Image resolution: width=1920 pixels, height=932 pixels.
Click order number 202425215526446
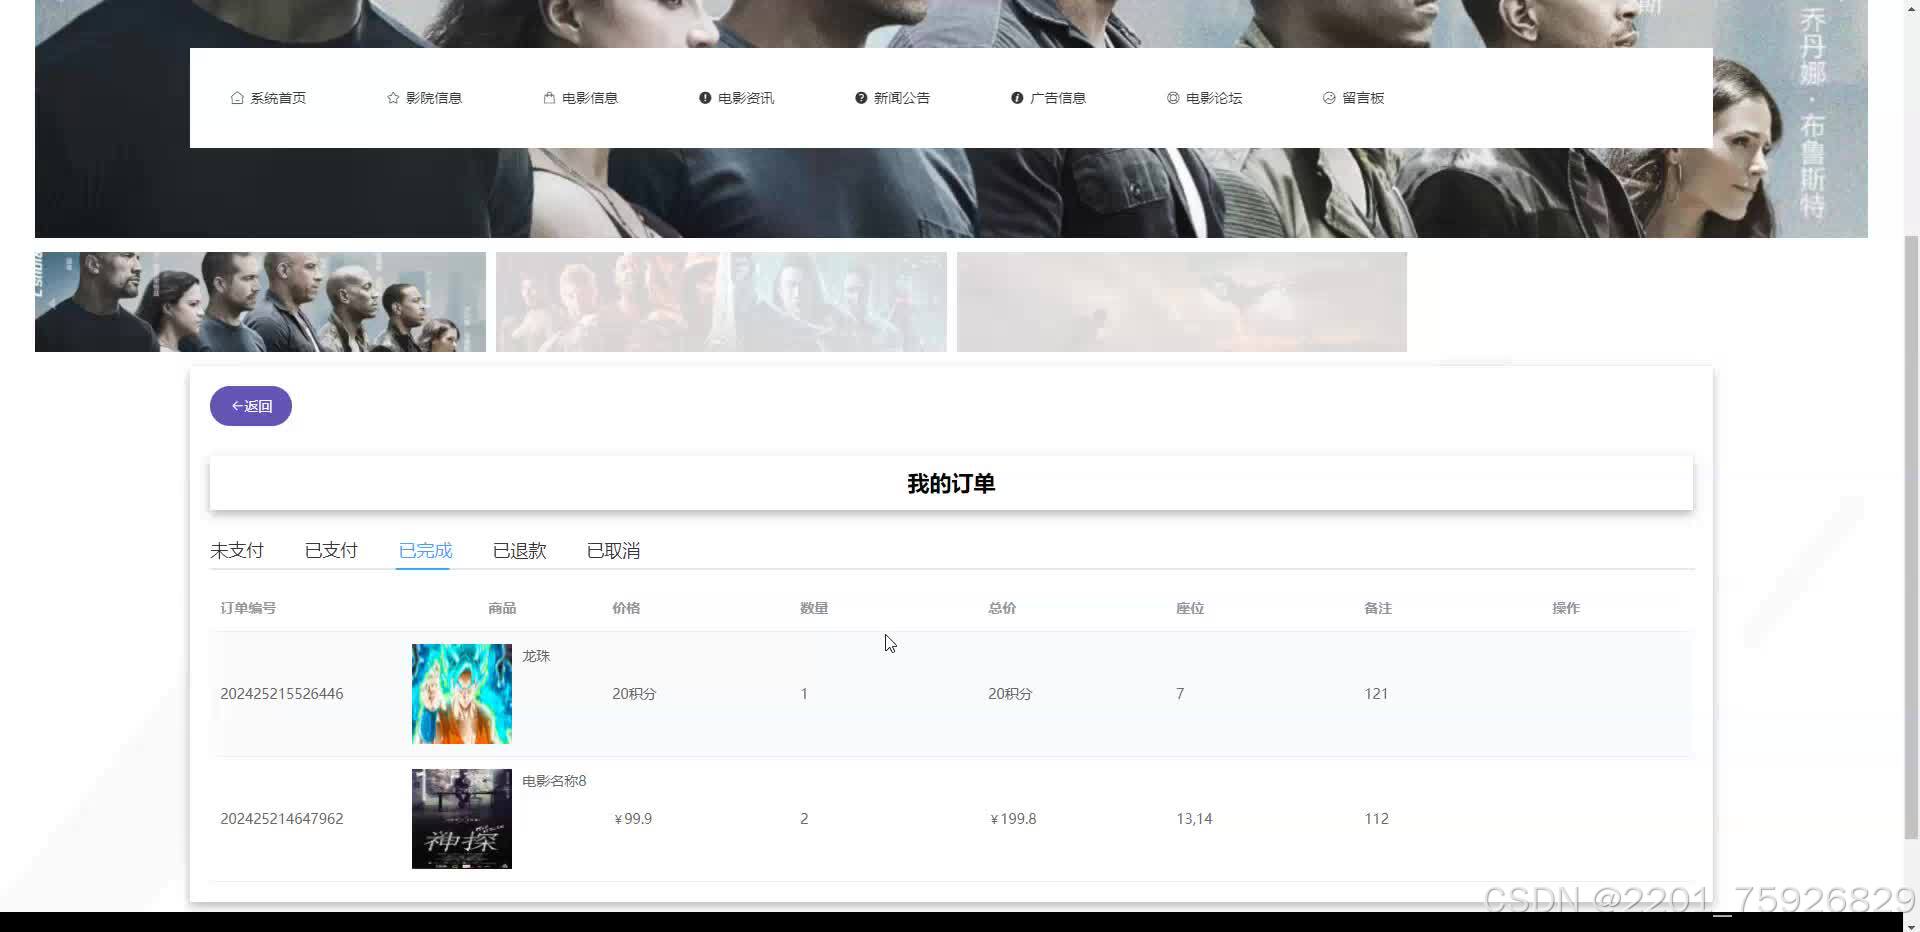pos(282,694)
